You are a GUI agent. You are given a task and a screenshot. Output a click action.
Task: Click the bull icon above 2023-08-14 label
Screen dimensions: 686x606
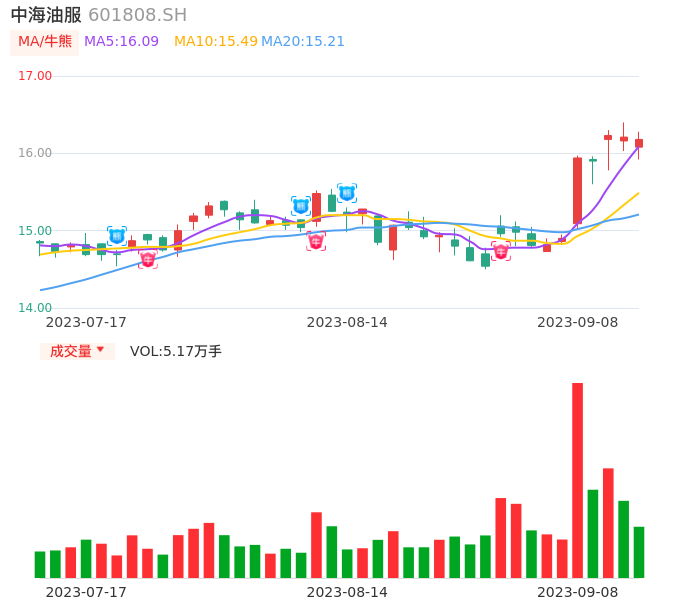coord(316,242)
